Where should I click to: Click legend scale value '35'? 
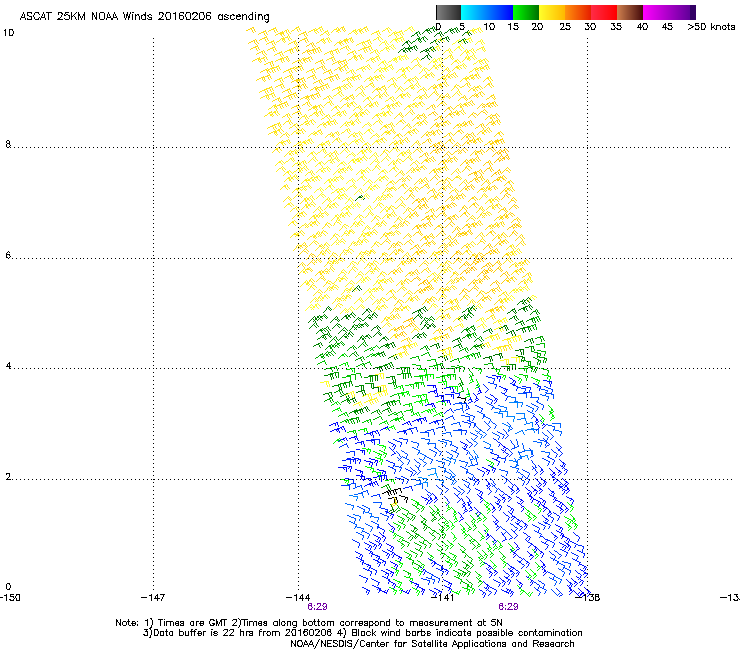click(x=616, y=27)
